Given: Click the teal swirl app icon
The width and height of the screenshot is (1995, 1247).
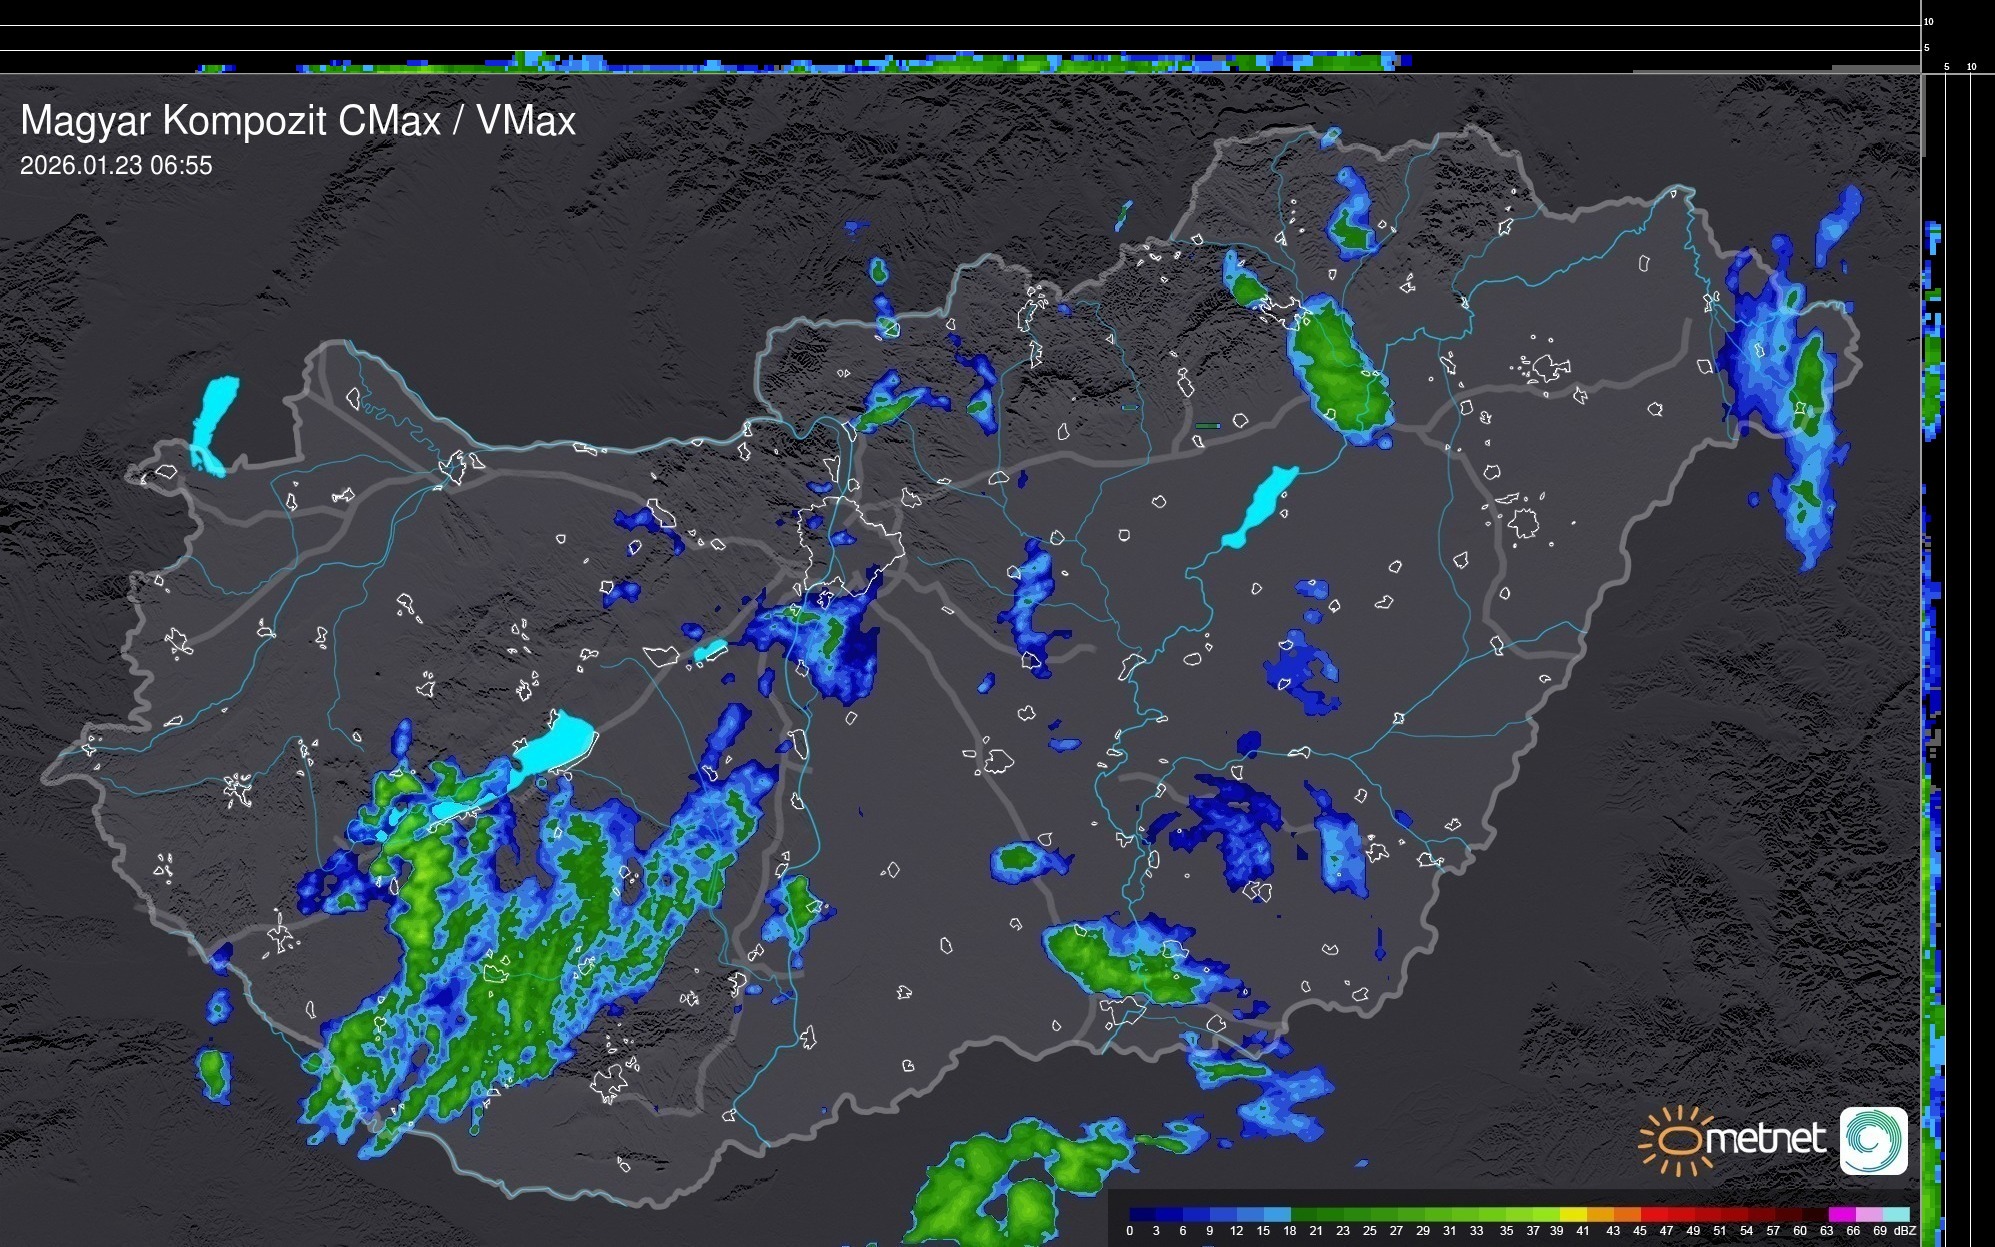Looking at the screenshot, I should pyautogui.click(x=1873, y=1140).
